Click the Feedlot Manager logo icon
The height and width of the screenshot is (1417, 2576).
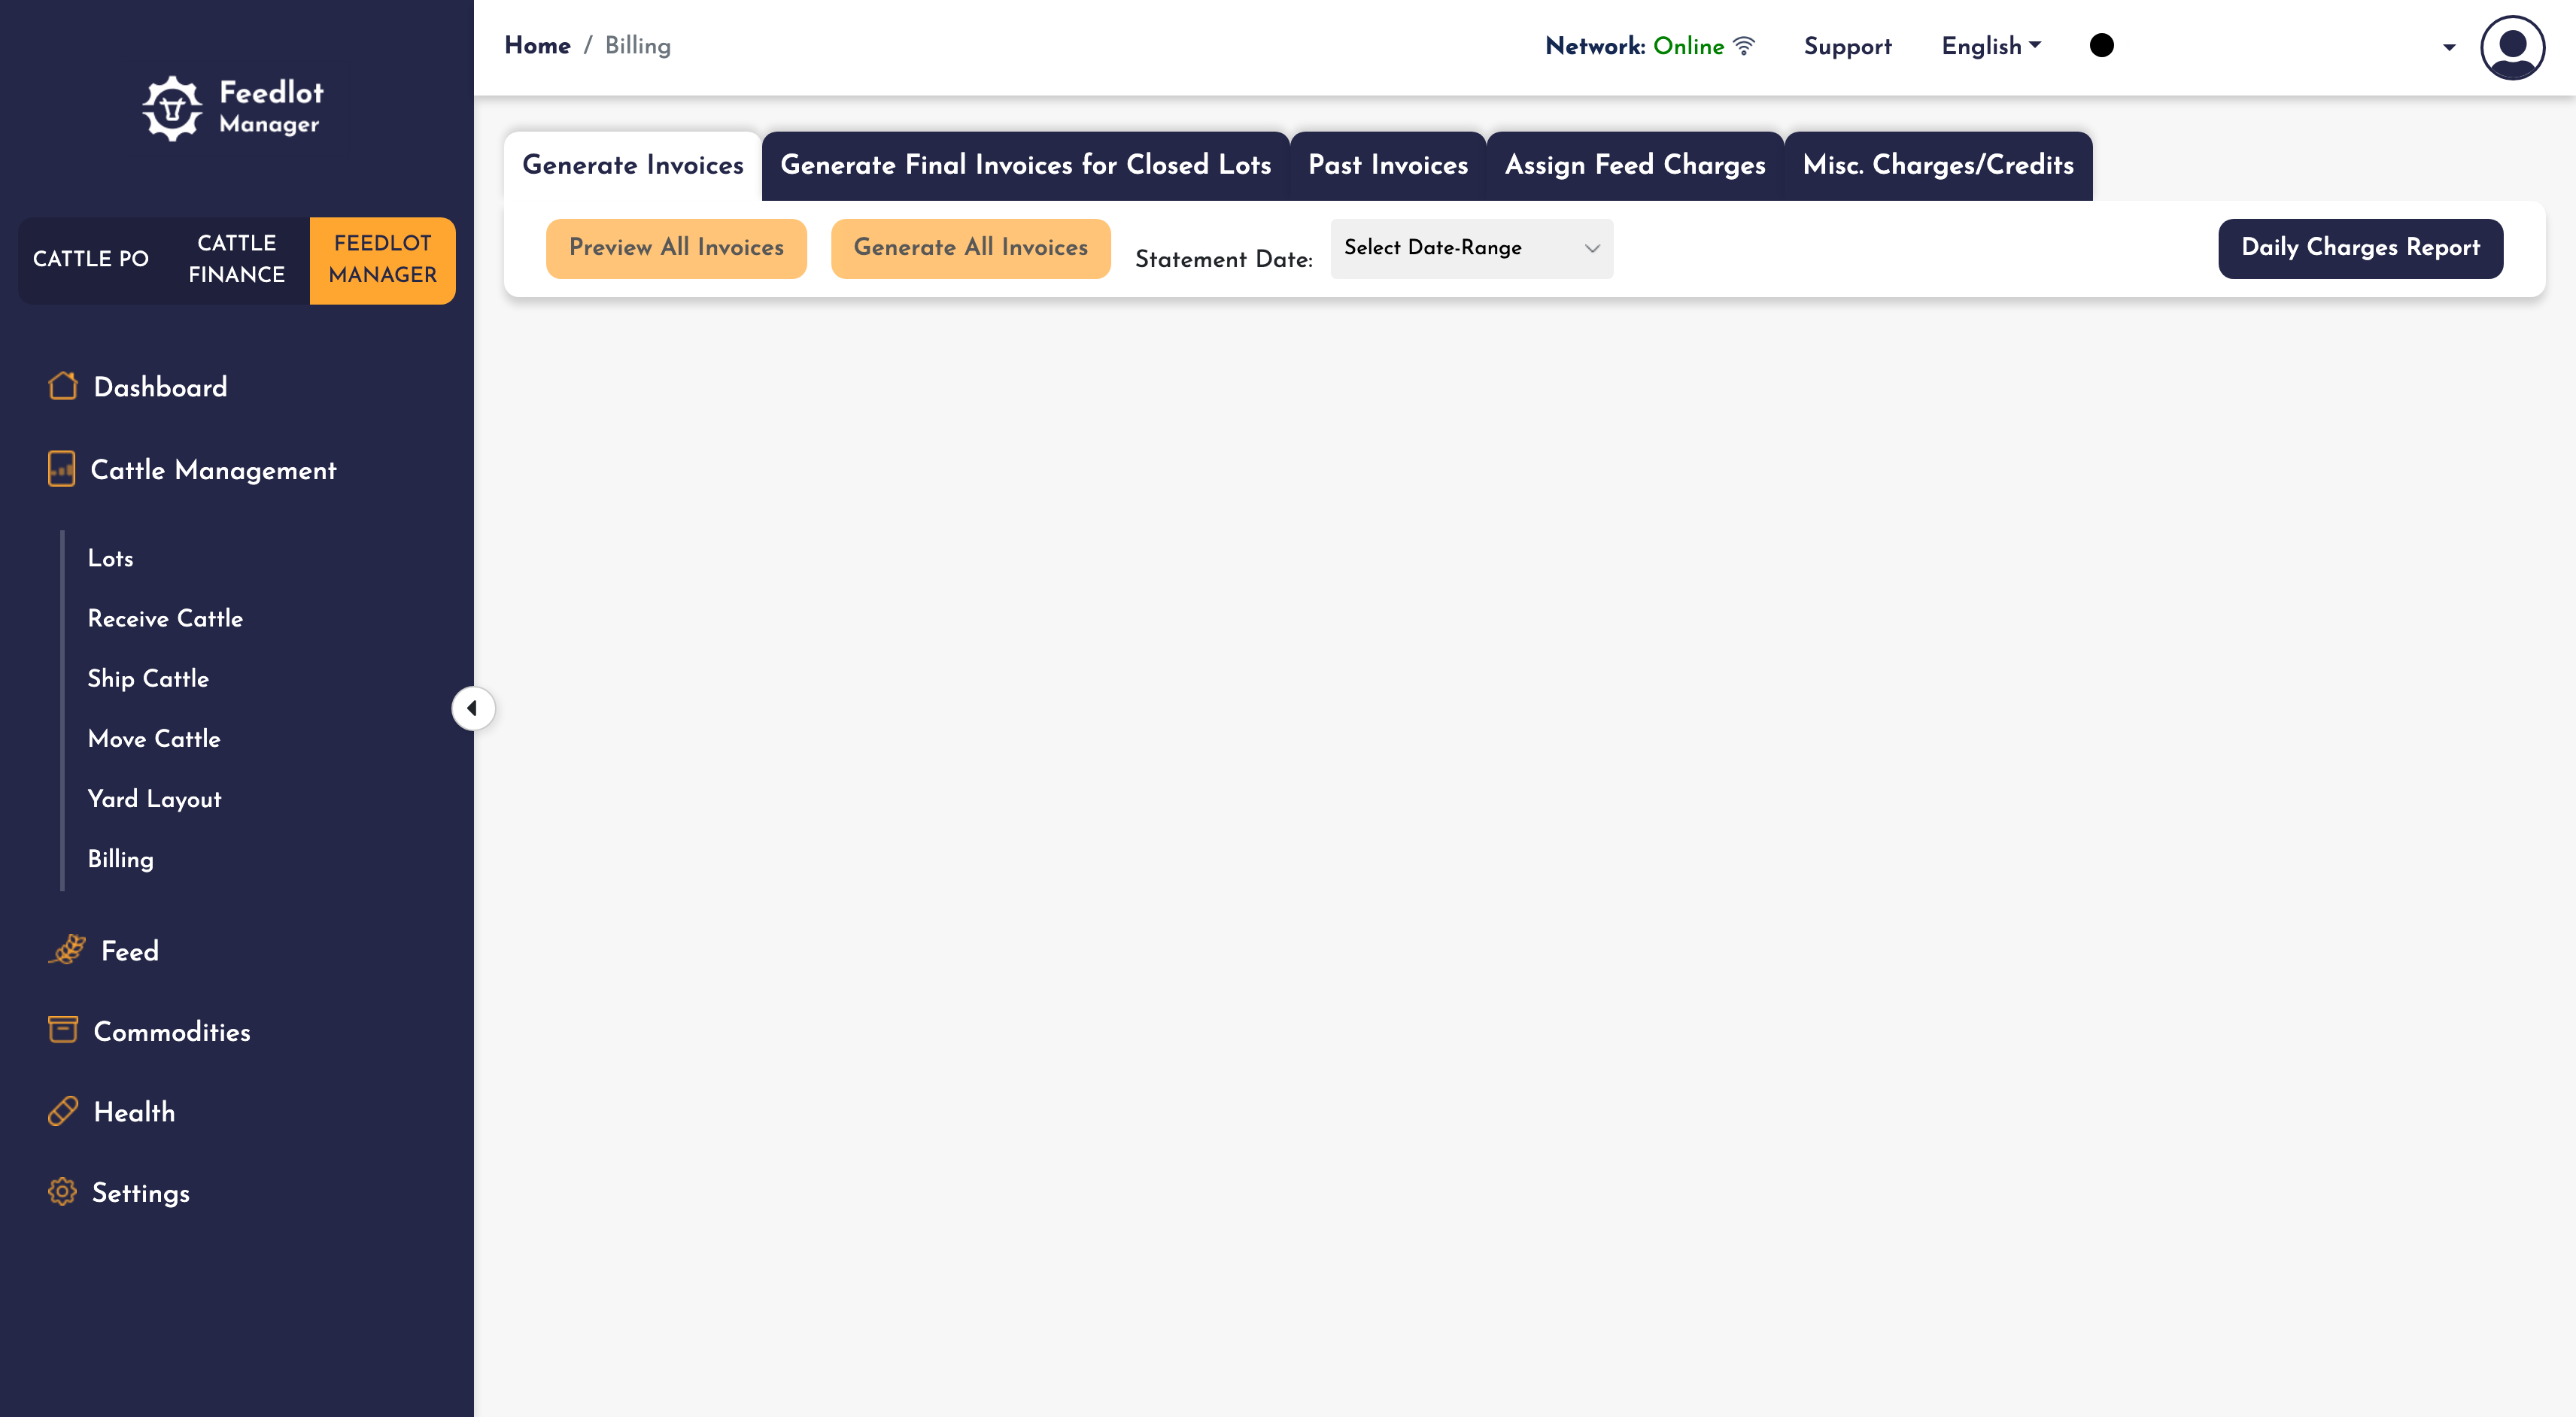pos(172,108)
